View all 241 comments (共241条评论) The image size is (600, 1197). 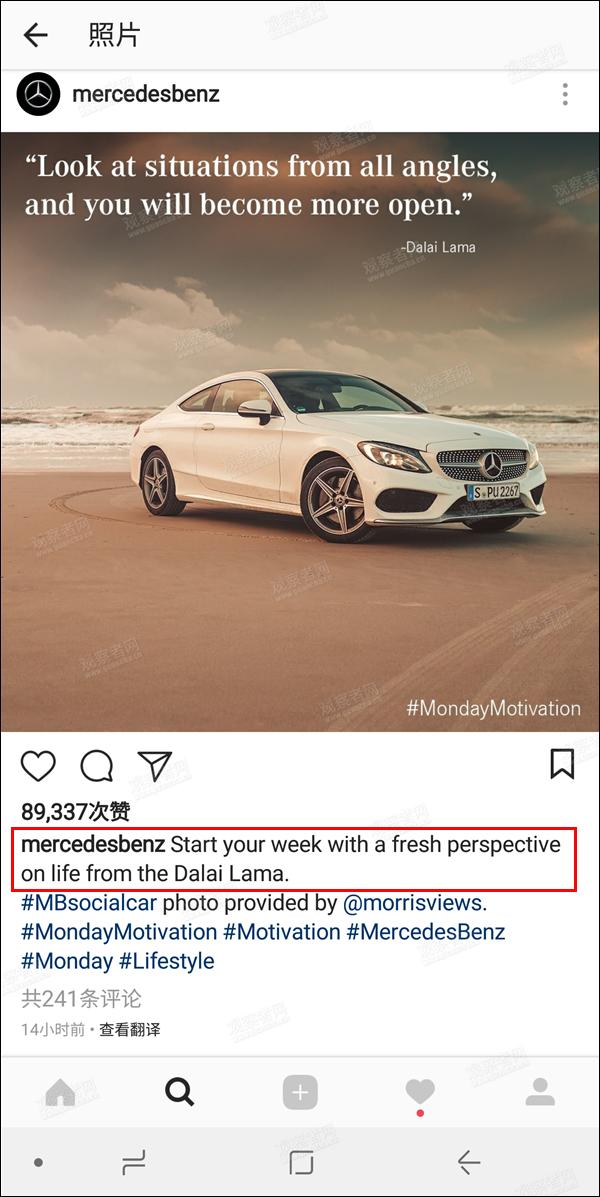81,998
